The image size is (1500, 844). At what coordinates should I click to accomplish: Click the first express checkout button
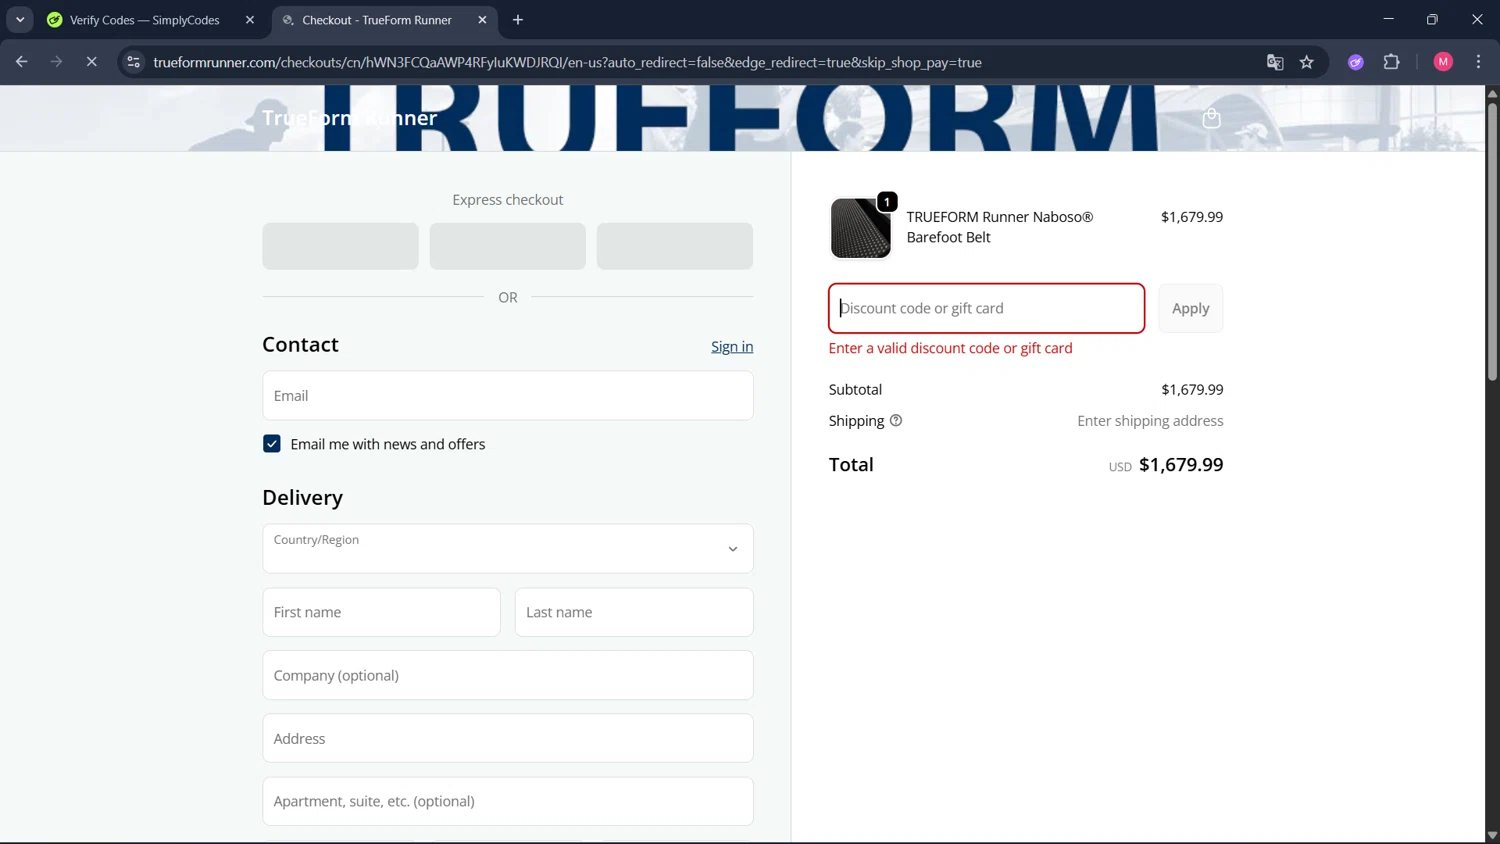coord(340,246)
